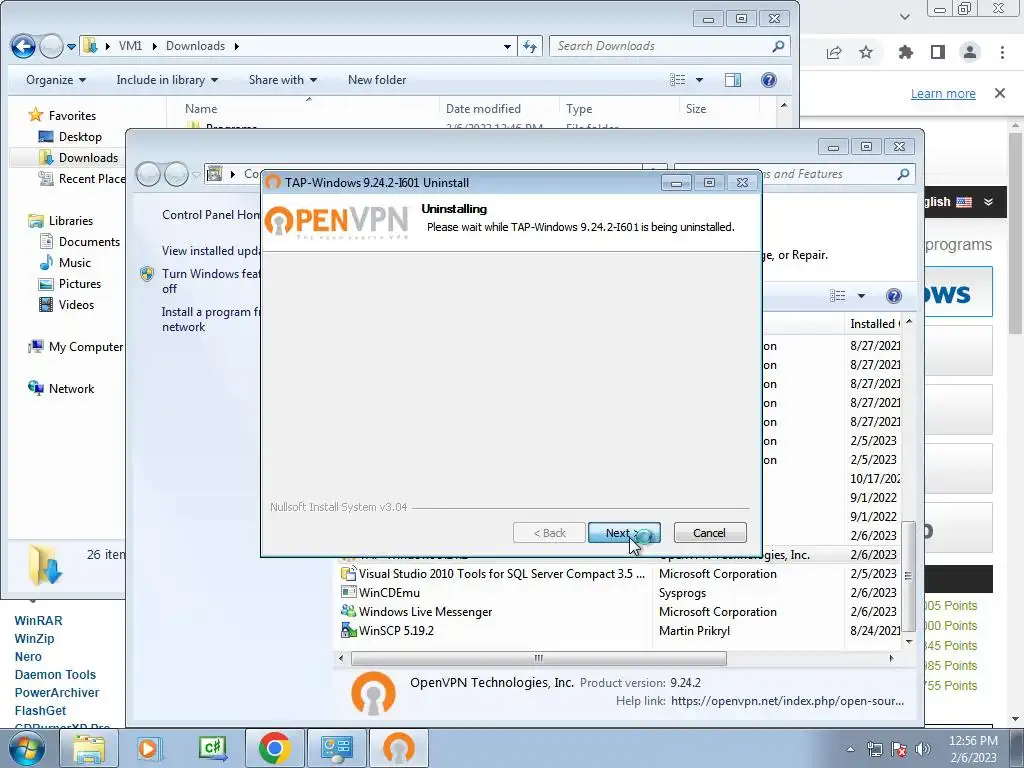
Task: Open the Organize menu
Action: tap(56, 80)
